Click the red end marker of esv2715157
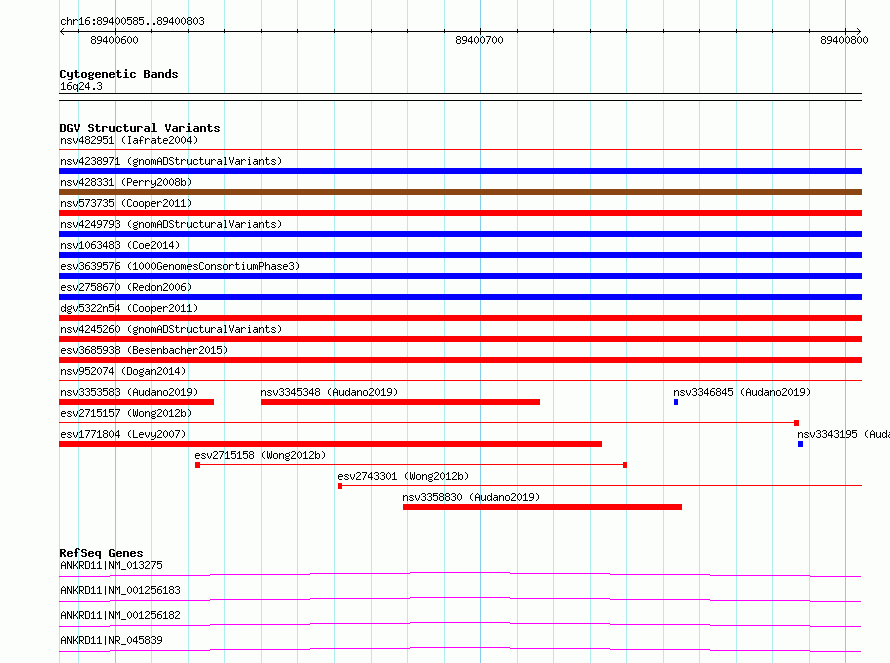The image size is (890, 663). click(796, 423)
